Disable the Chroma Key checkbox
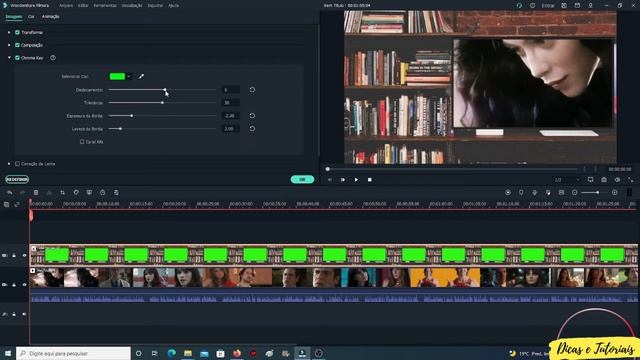 (x=17, y=58)
